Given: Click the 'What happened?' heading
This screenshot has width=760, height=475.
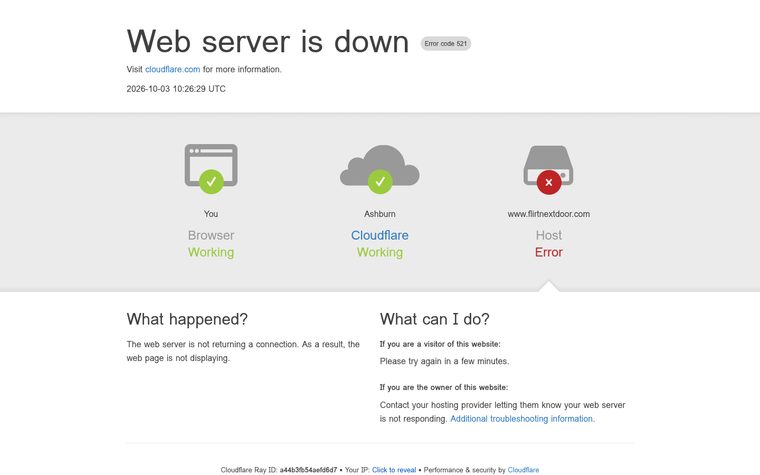Looking at the screenshot, I should click(x=187, y=319).
